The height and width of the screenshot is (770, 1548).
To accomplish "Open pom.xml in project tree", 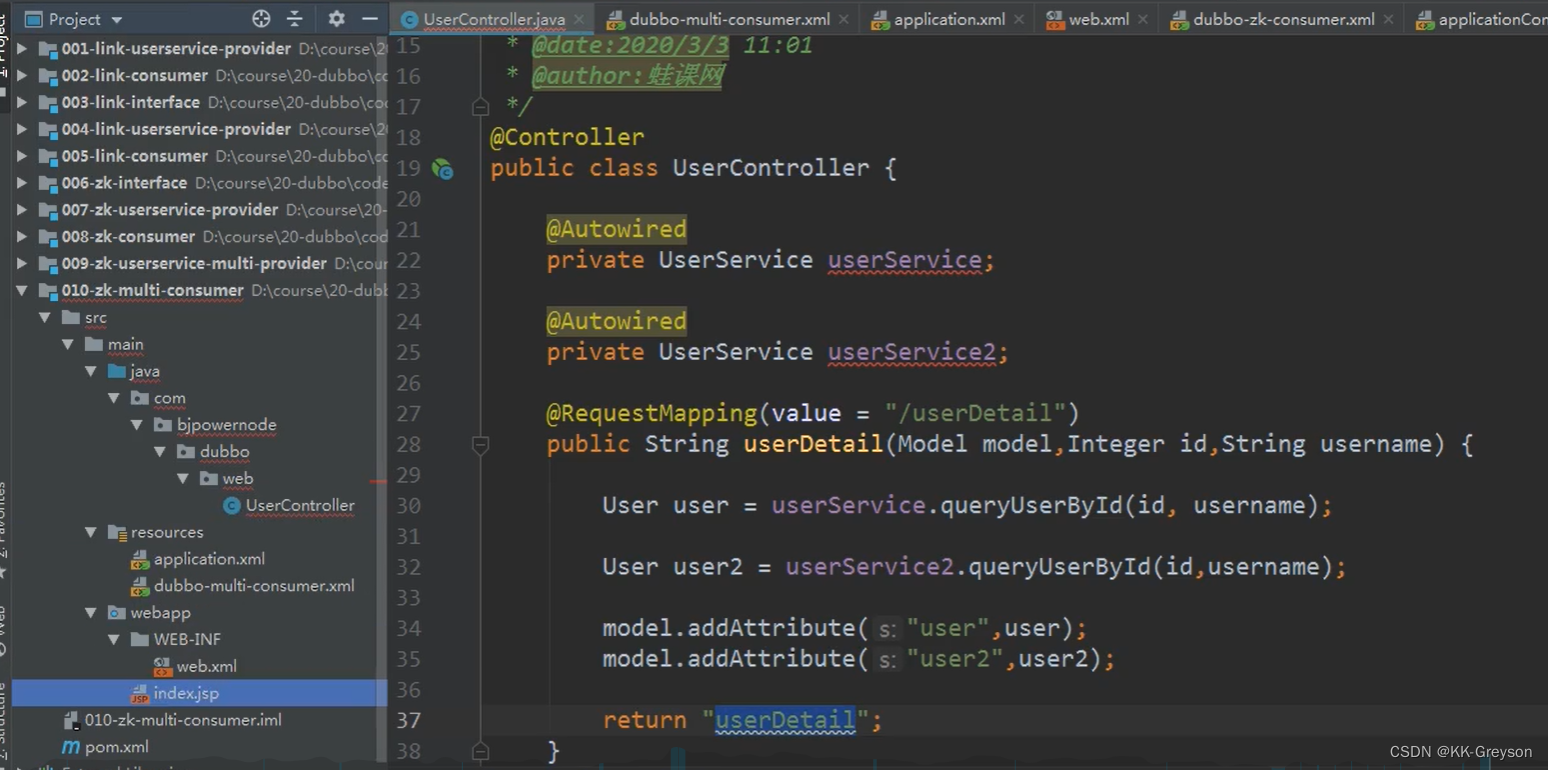I will click(116, 748).
